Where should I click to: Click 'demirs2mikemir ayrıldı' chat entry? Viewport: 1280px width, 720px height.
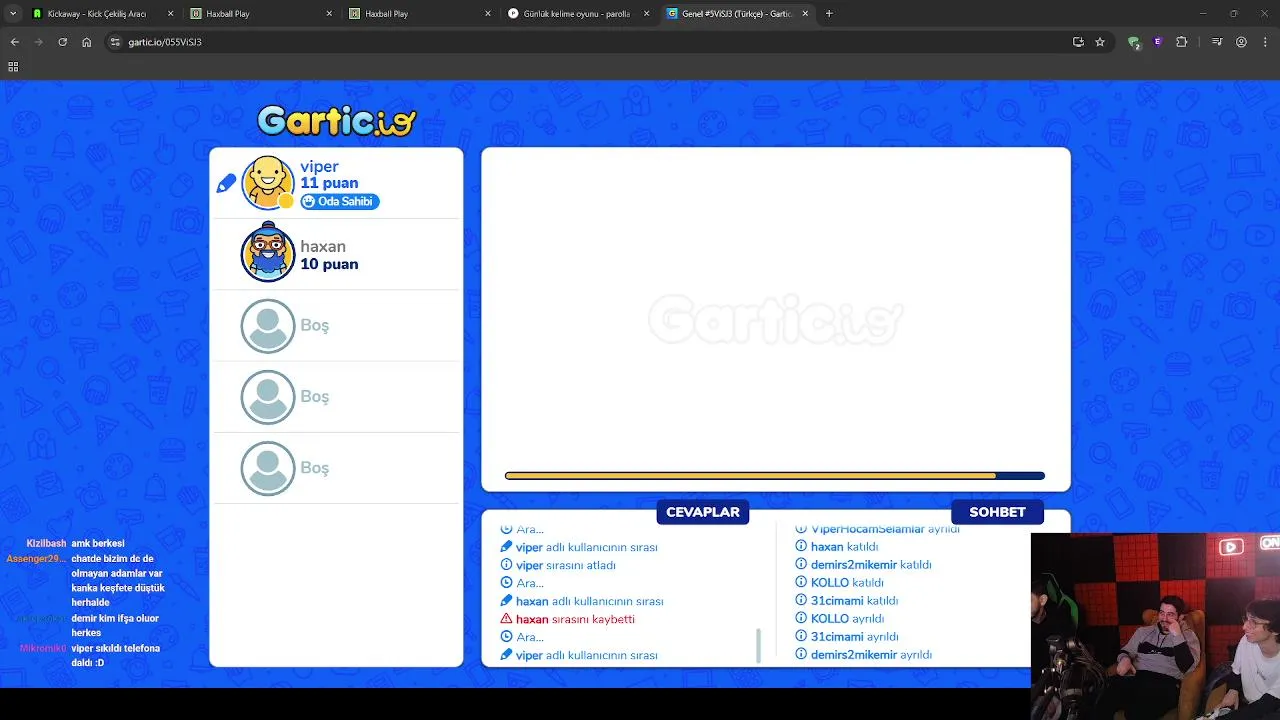point(871,655)
